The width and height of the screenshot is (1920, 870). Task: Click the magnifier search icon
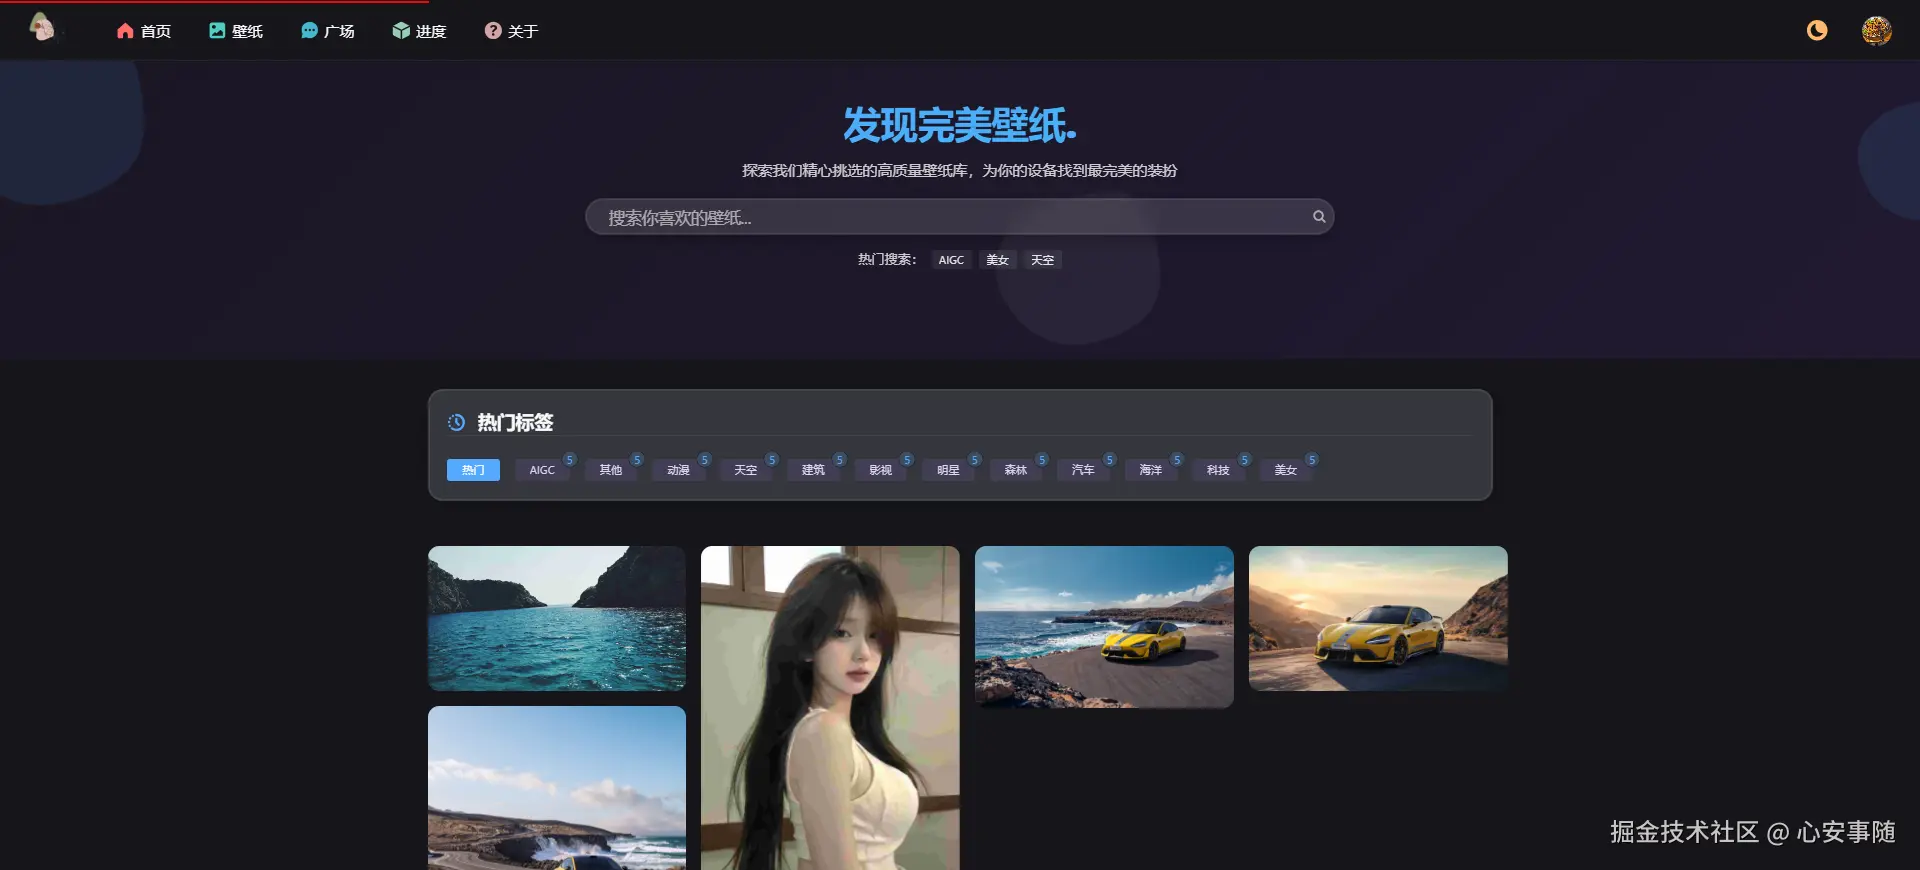(1319, 217)
